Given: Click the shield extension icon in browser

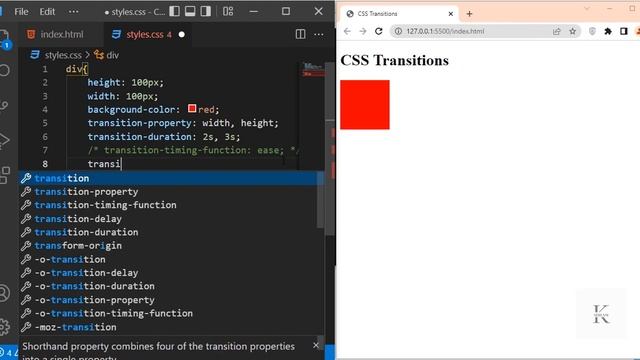Looking at the screenshot, I should click(x=592, y=31).
